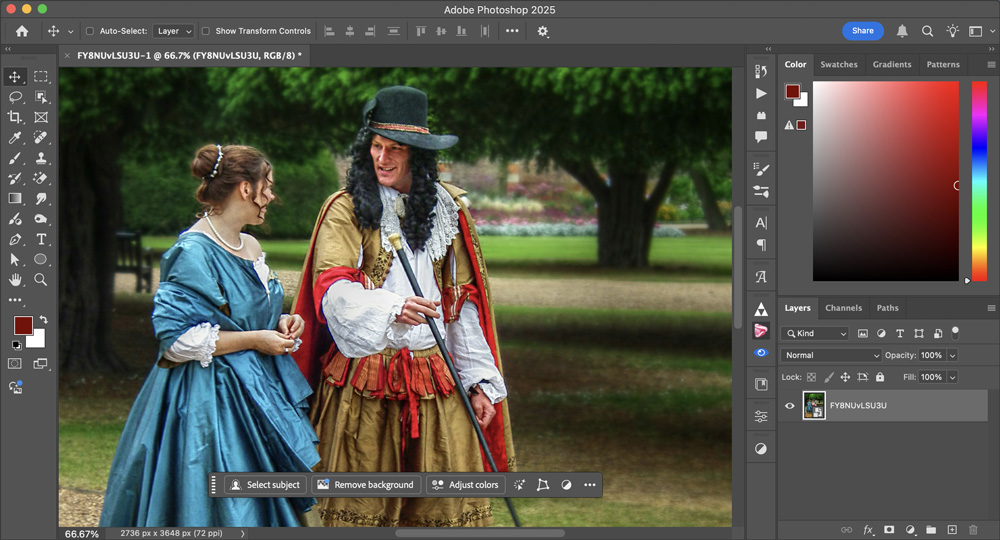This screenshot has width=1000, height=540.
Task: Go to Photoshop Home screen
Action: [x=22, y=31]
